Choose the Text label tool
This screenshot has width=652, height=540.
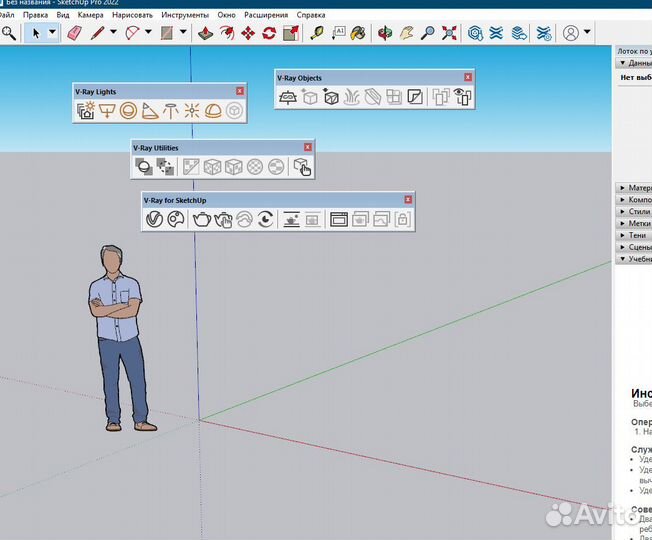338,33
